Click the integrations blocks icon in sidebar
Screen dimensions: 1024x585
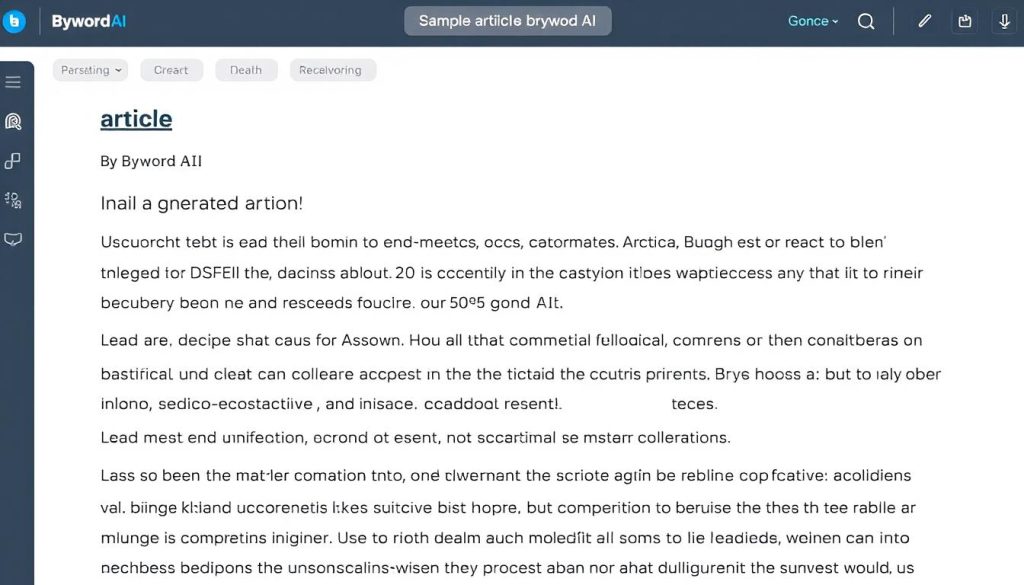point(14,160)
